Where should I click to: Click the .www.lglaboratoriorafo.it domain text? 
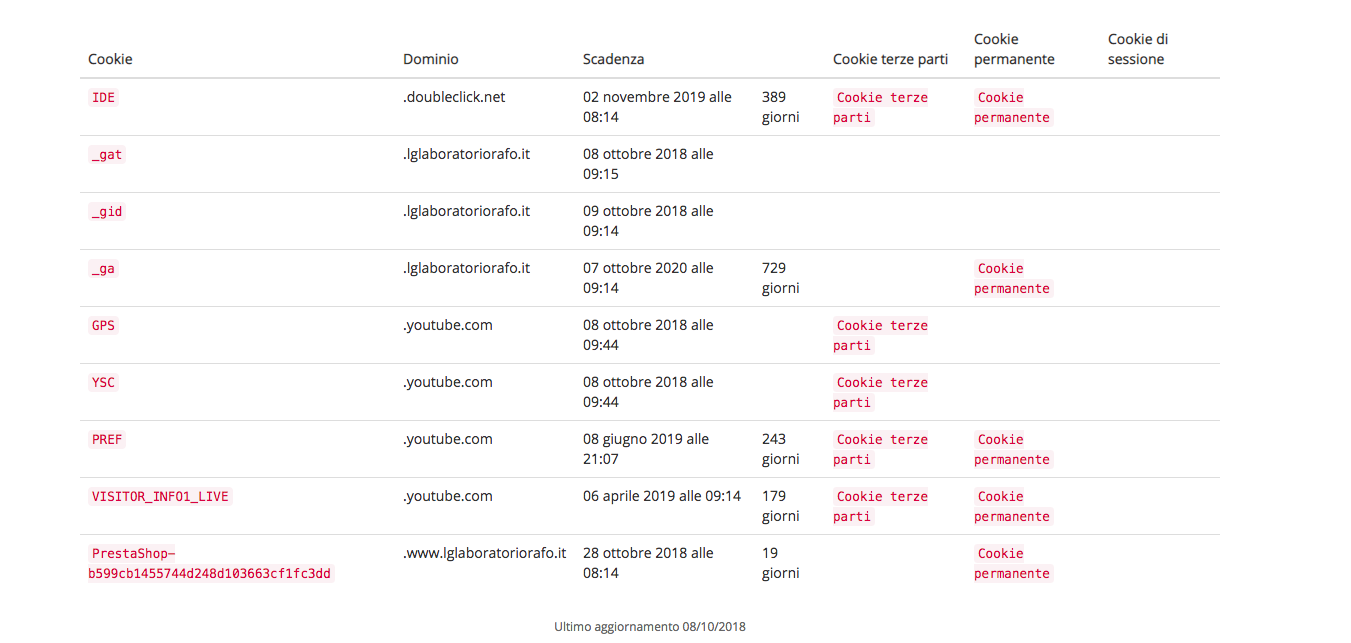(x=485, y=553)
